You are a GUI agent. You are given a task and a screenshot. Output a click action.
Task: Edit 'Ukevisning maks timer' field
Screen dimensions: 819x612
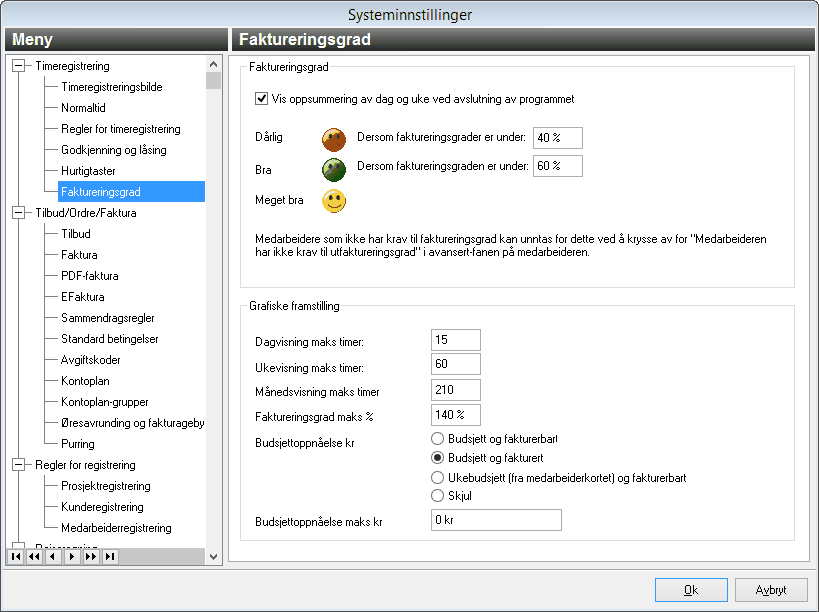(455, 364)
